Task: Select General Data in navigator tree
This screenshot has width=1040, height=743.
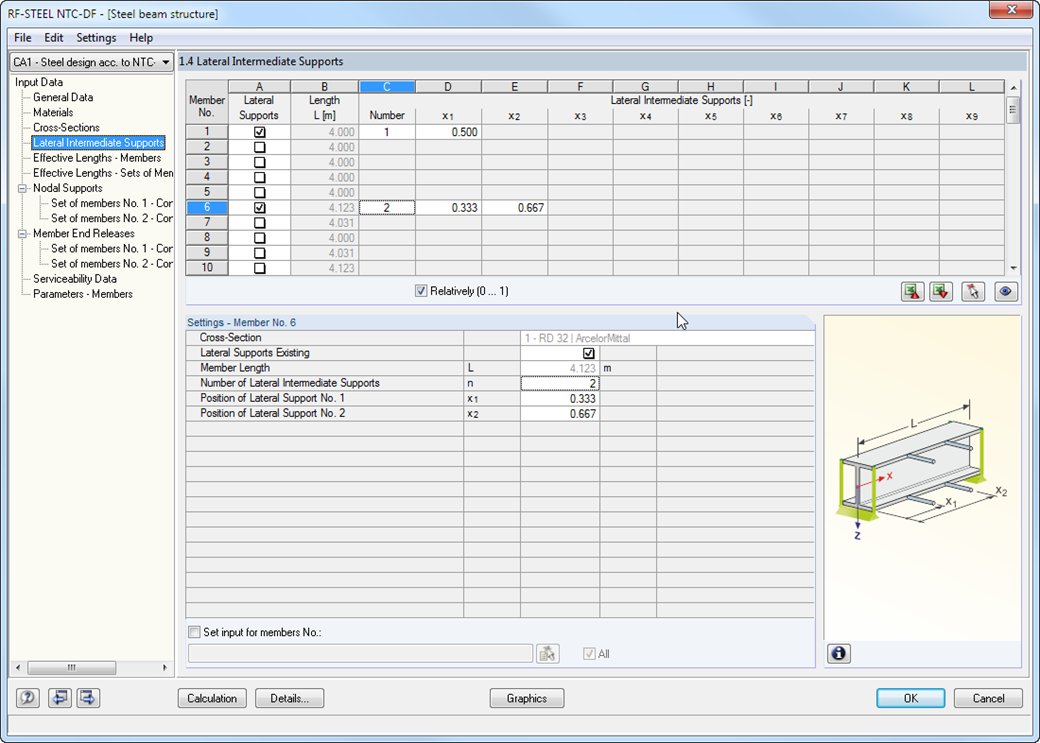Action: point(63,98)
